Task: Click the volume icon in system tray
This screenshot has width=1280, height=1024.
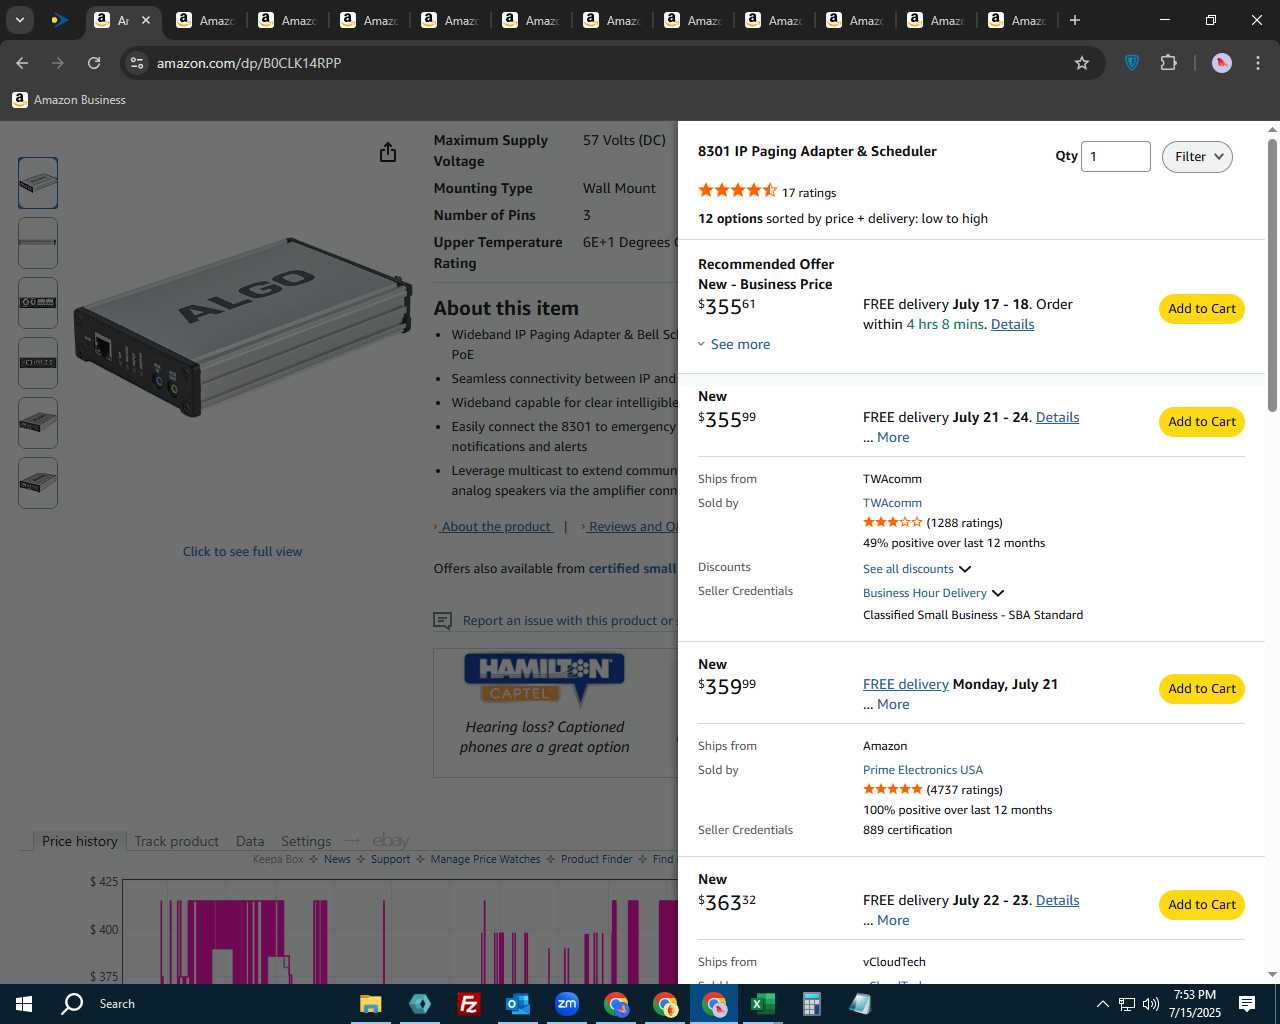Action: coord(1150,1004)
